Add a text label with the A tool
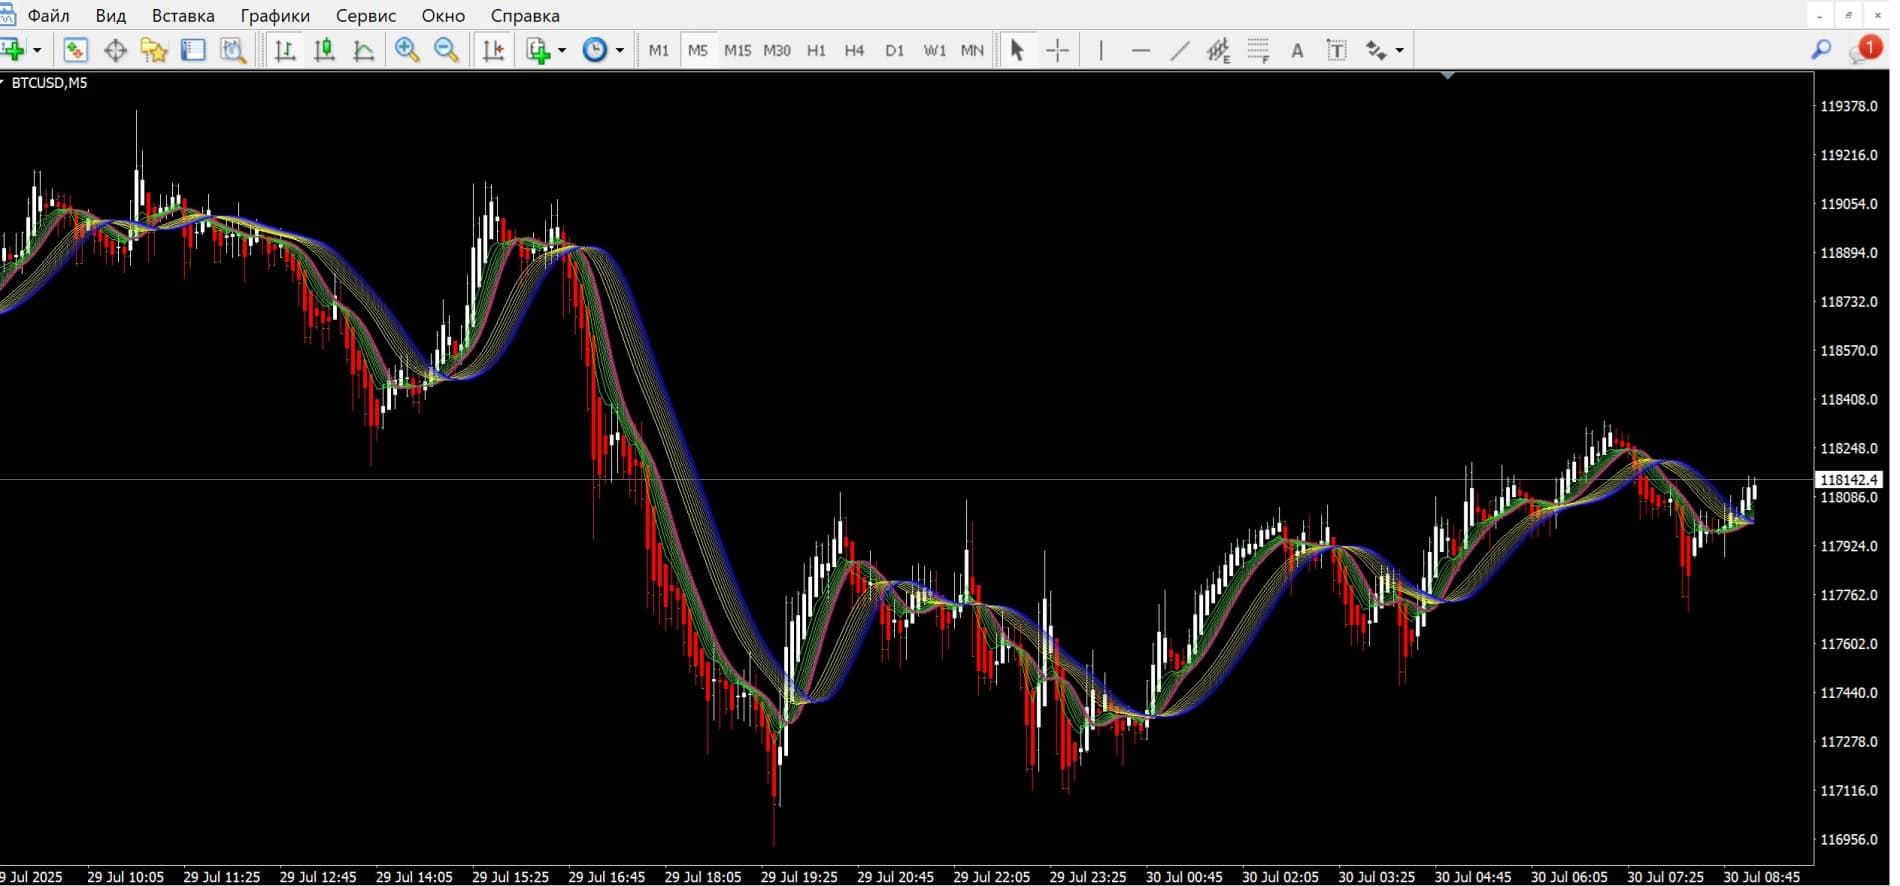Screen dimensions: 1900x886 point(1297,50)
